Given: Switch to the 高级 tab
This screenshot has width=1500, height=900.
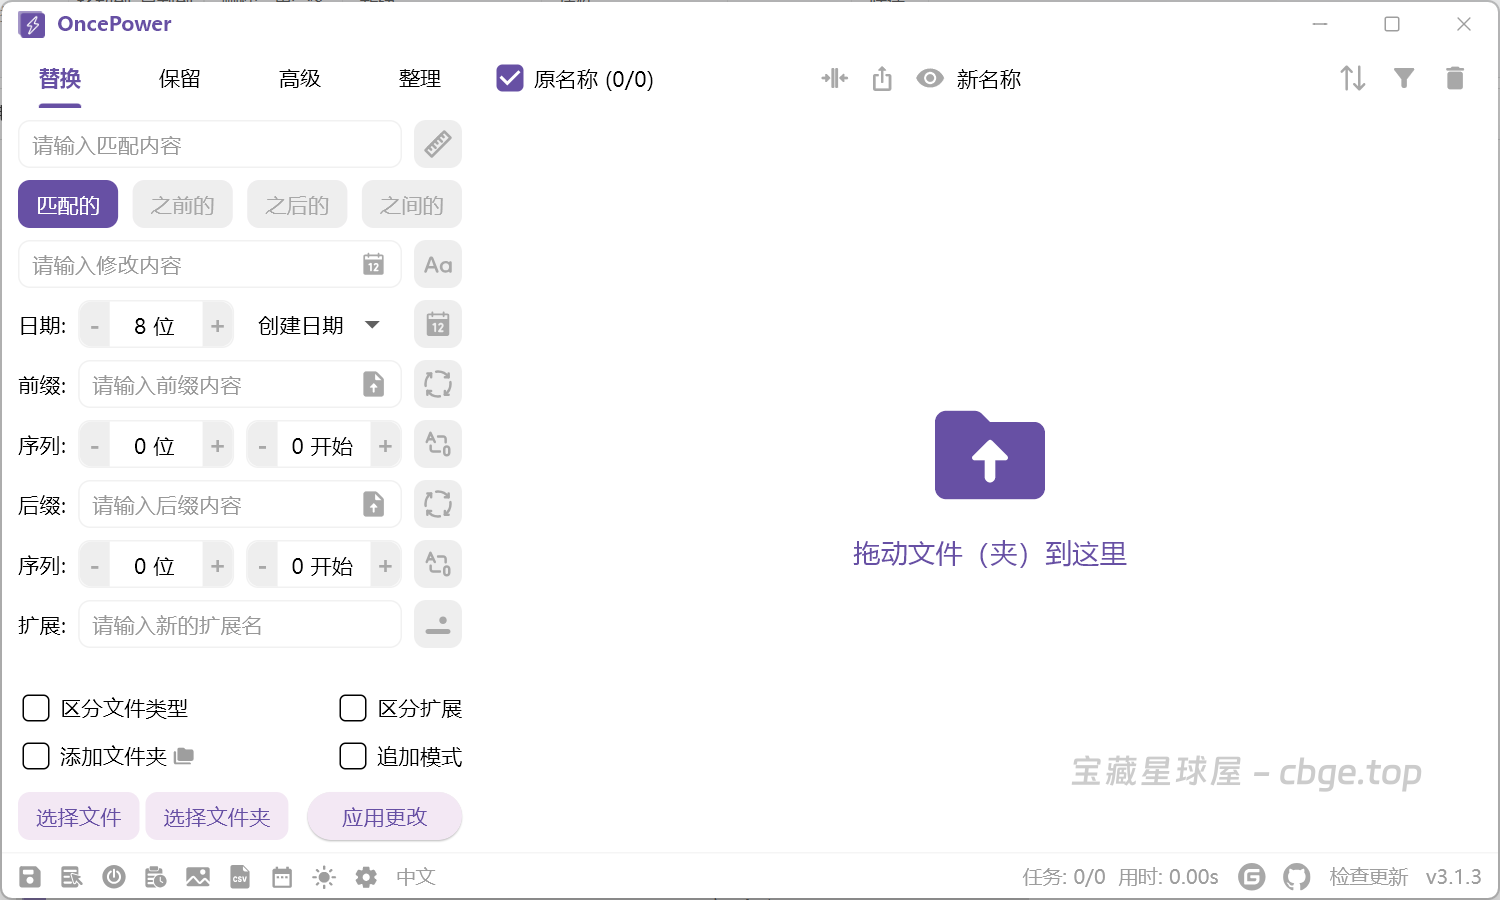Looking at the screenshot, I should coord(300,78).
